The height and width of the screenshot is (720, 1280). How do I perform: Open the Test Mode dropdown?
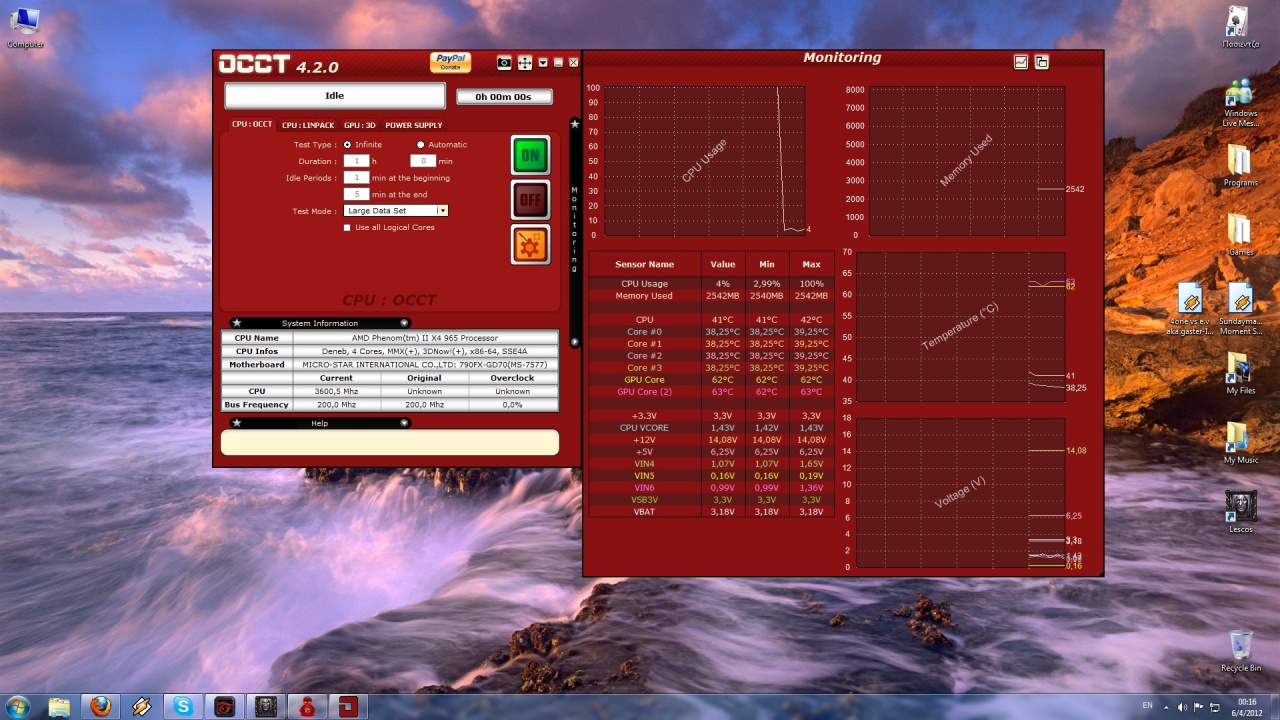tap(442, 211)
